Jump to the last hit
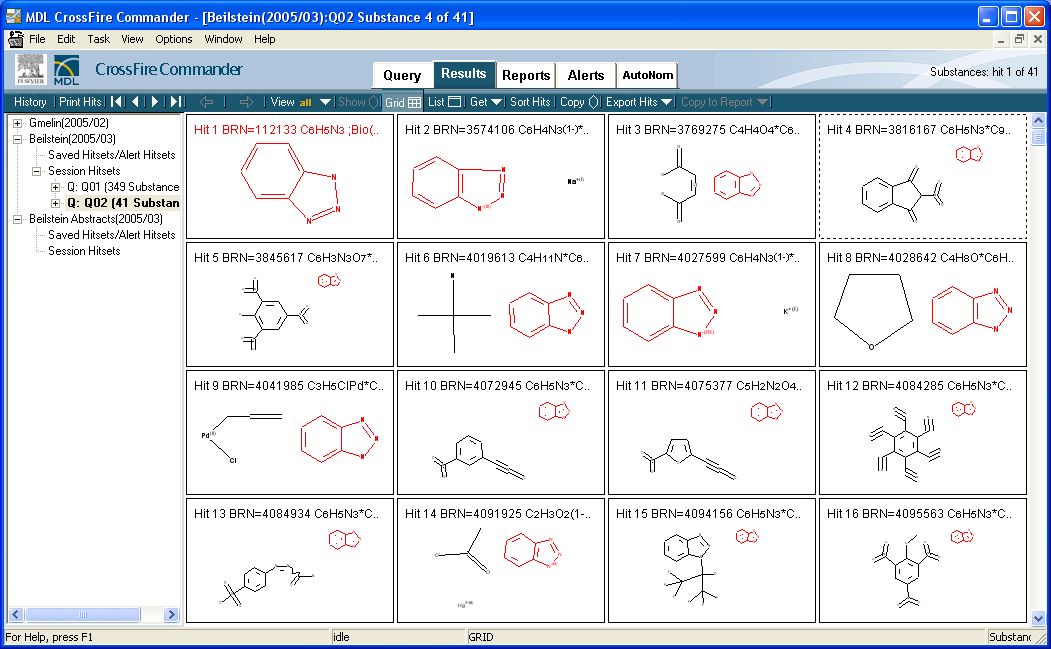The width and height of the screenshot is (1051, 649). tap(176, 102)
